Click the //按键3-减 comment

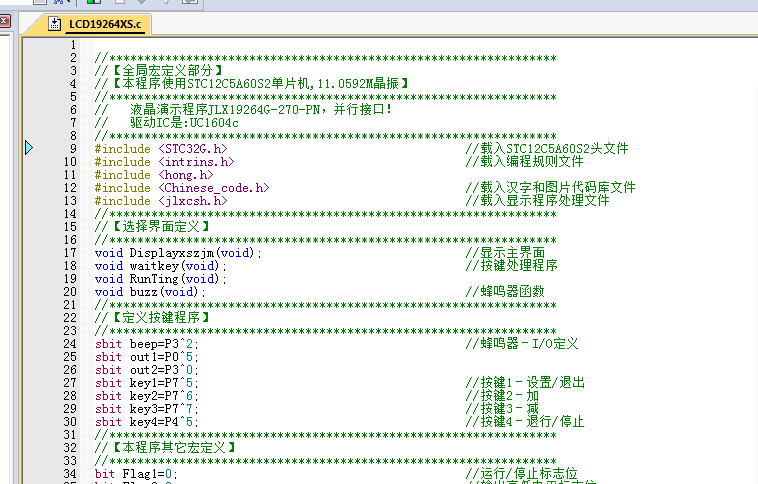click(x=502, y=409)
